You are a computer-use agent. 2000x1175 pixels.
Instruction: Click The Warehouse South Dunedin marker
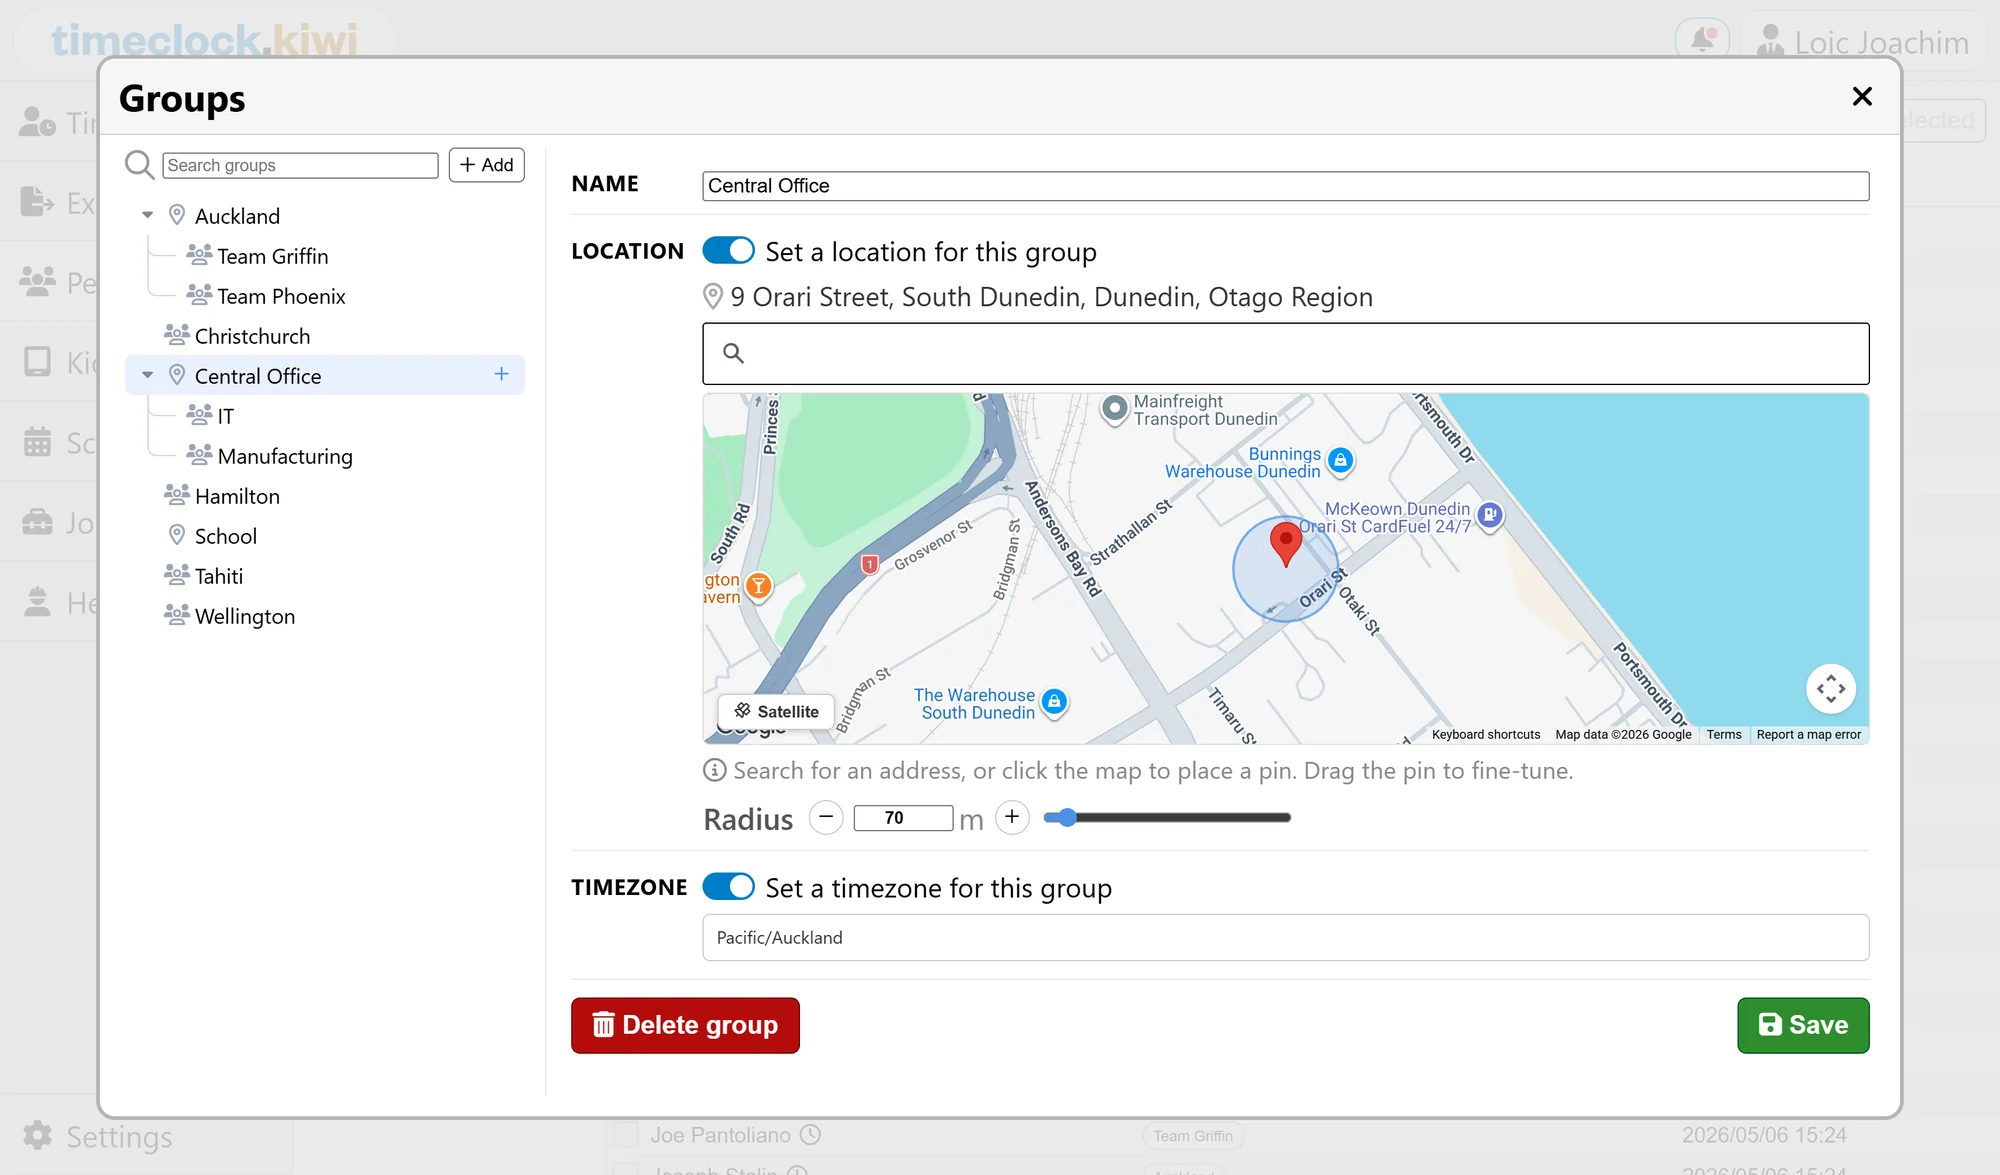click(1054, 702)
